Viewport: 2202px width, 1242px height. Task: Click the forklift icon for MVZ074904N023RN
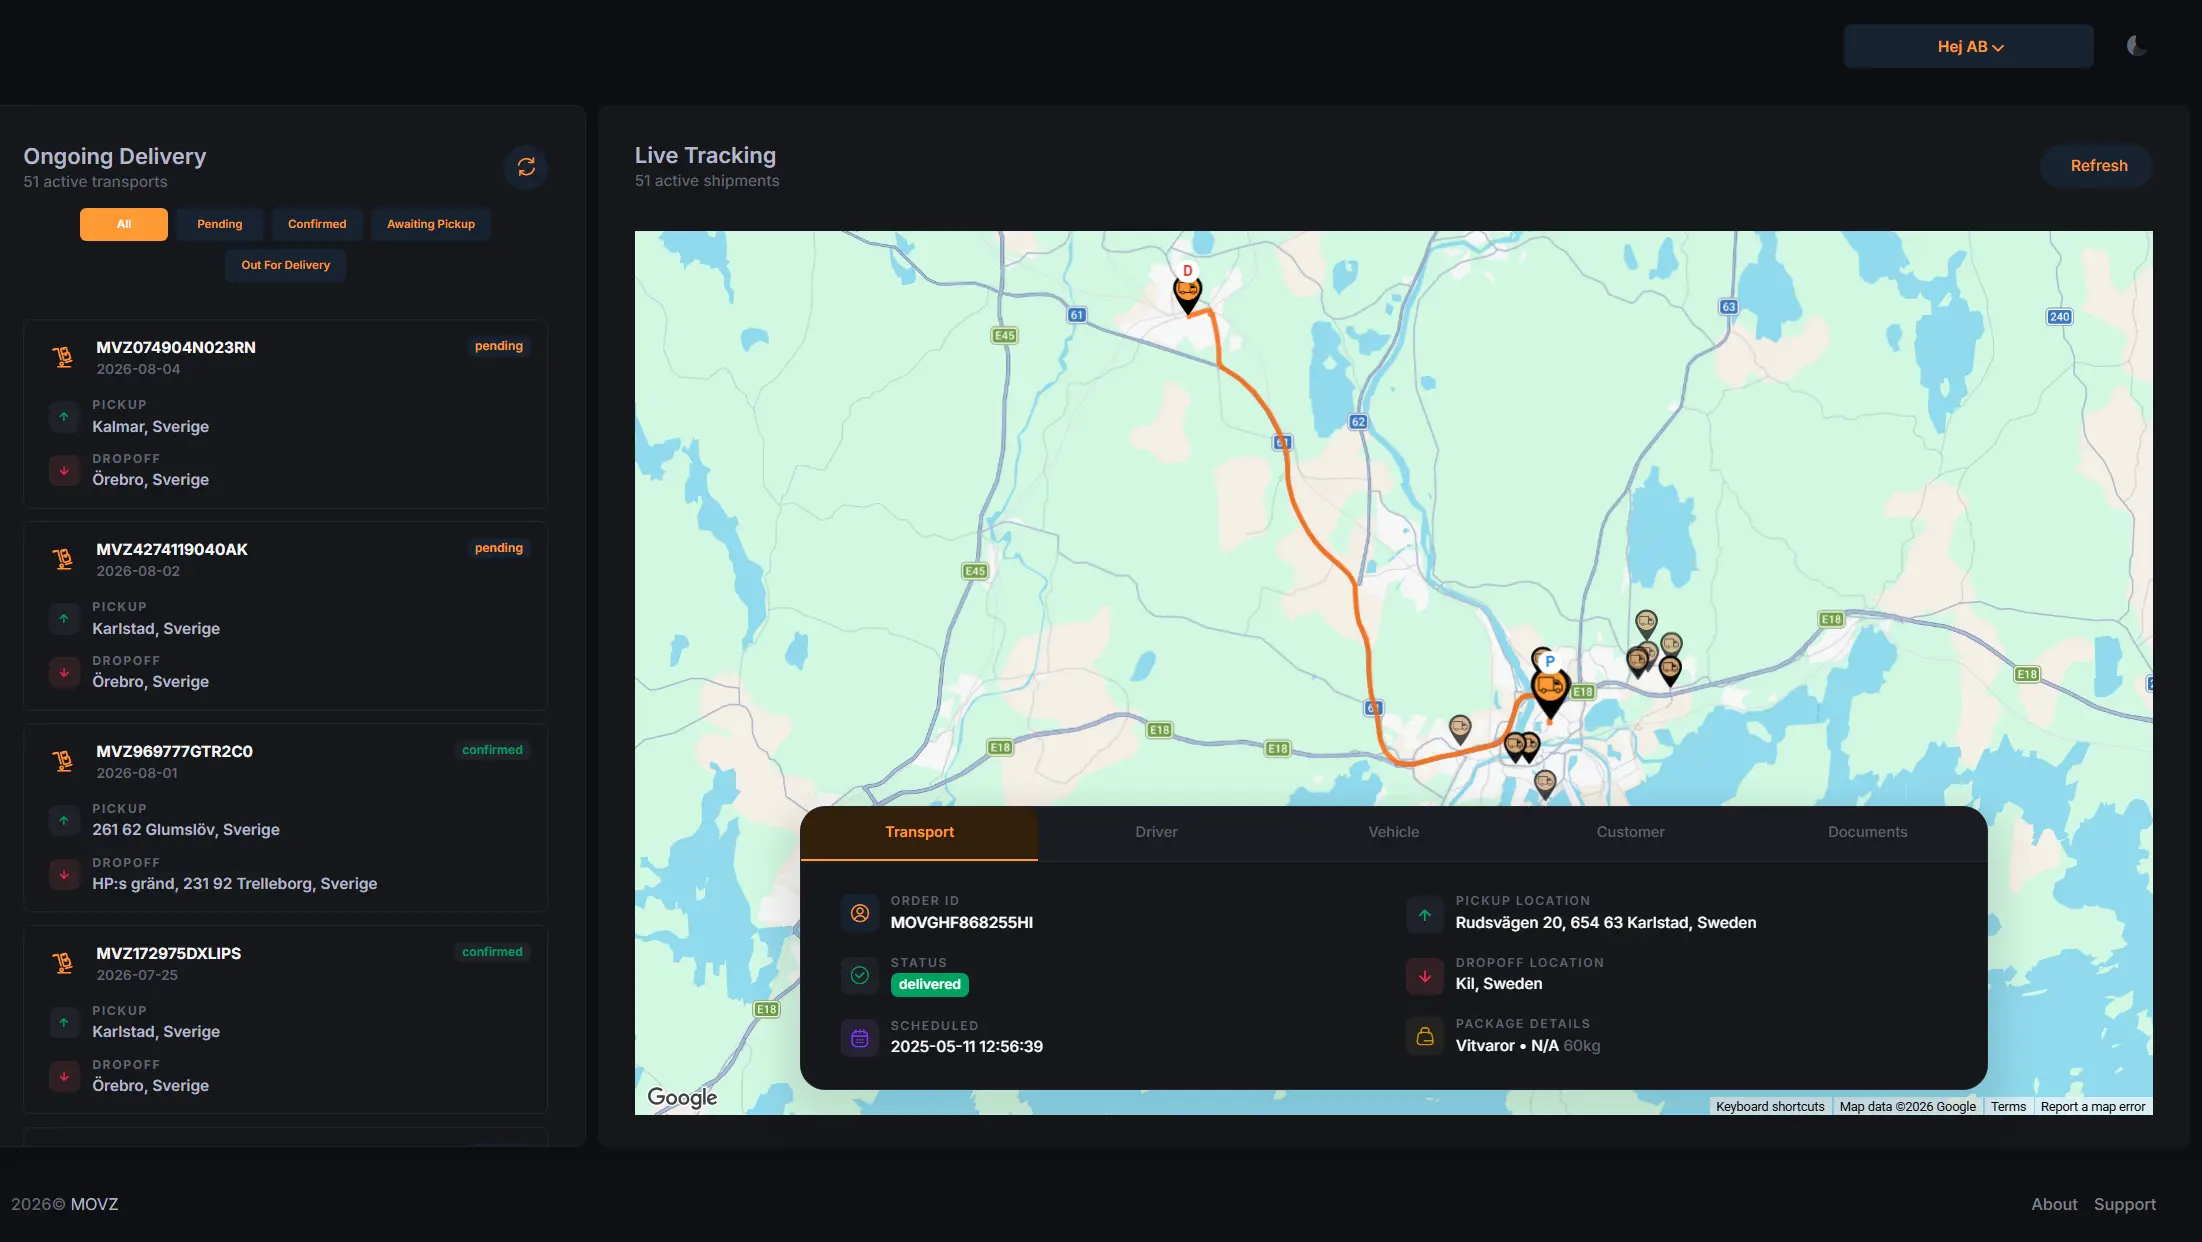pos(63,357)
